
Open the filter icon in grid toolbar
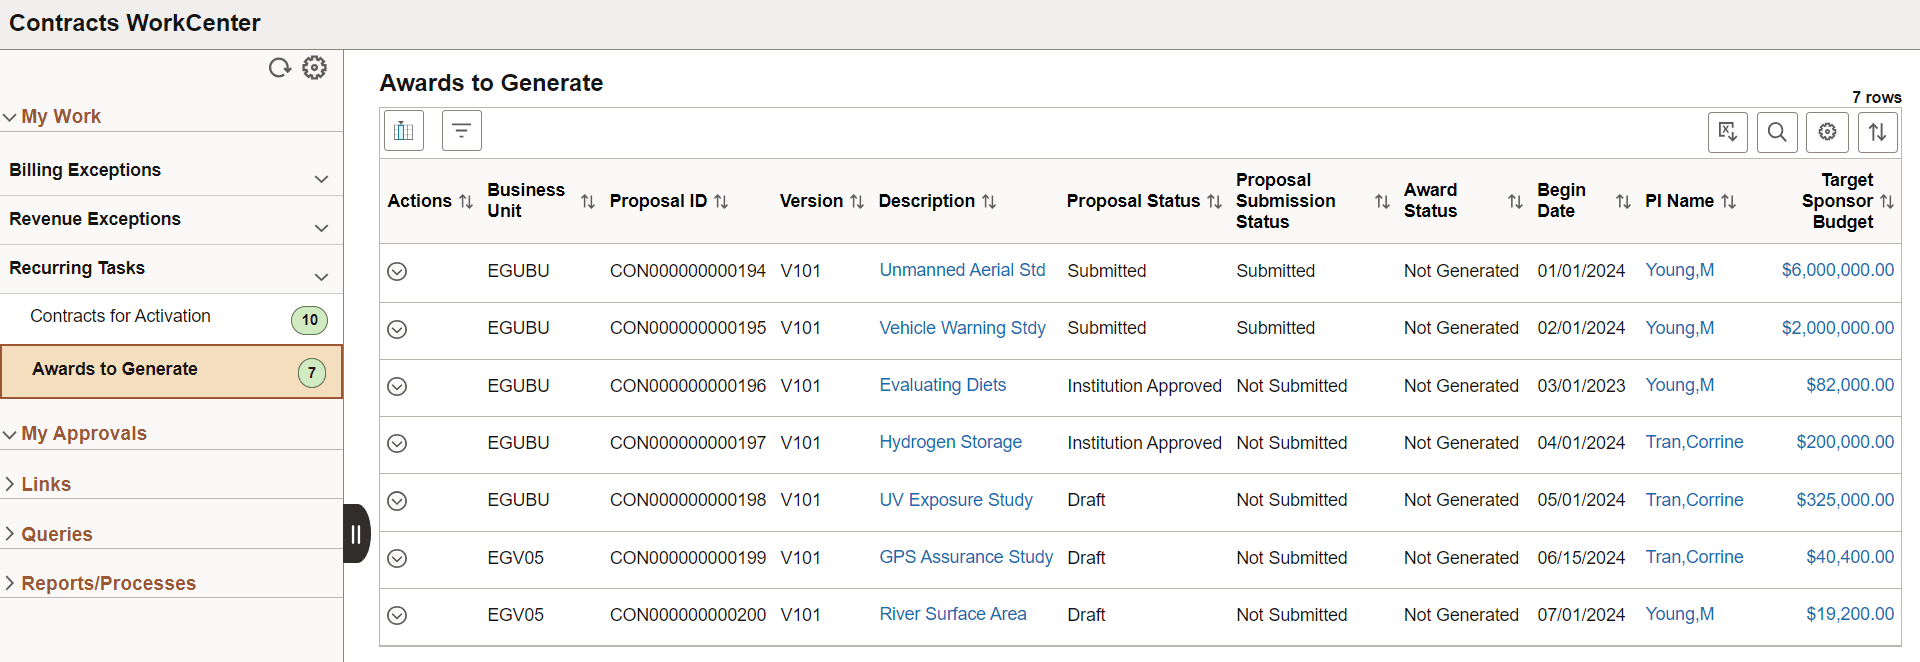pyautogui.click(x=462, y=131)
